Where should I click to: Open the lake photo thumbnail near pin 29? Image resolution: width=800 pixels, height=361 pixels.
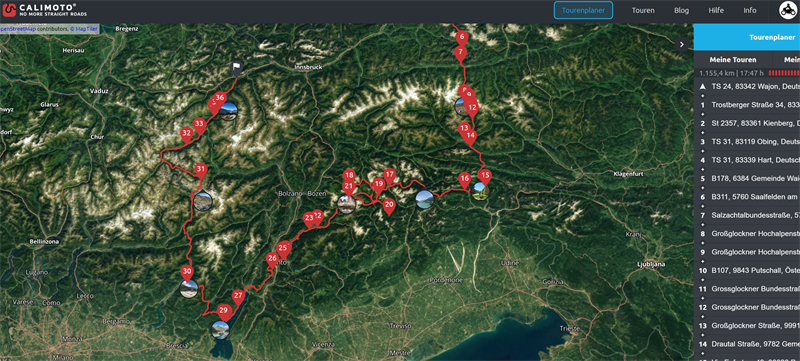(x=220, y=330)
